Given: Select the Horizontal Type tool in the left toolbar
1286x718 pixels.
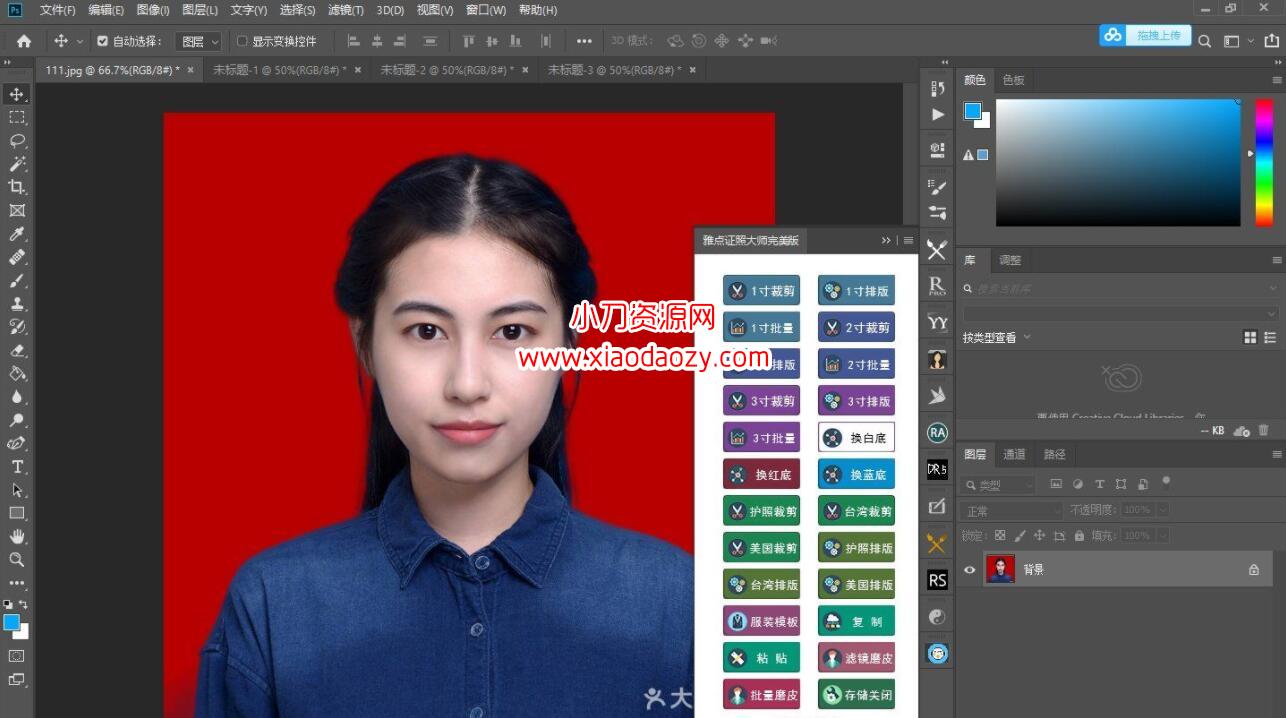Looking at the screenshot, I should point(17,467).
